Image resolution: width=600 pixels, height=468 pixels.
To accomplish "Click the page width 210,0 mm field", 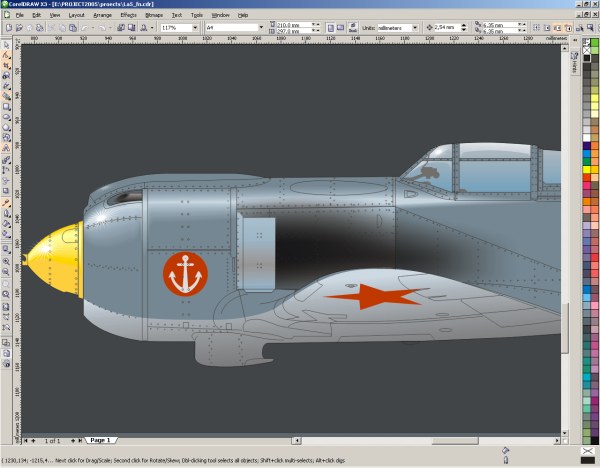I will click(293, 25).
